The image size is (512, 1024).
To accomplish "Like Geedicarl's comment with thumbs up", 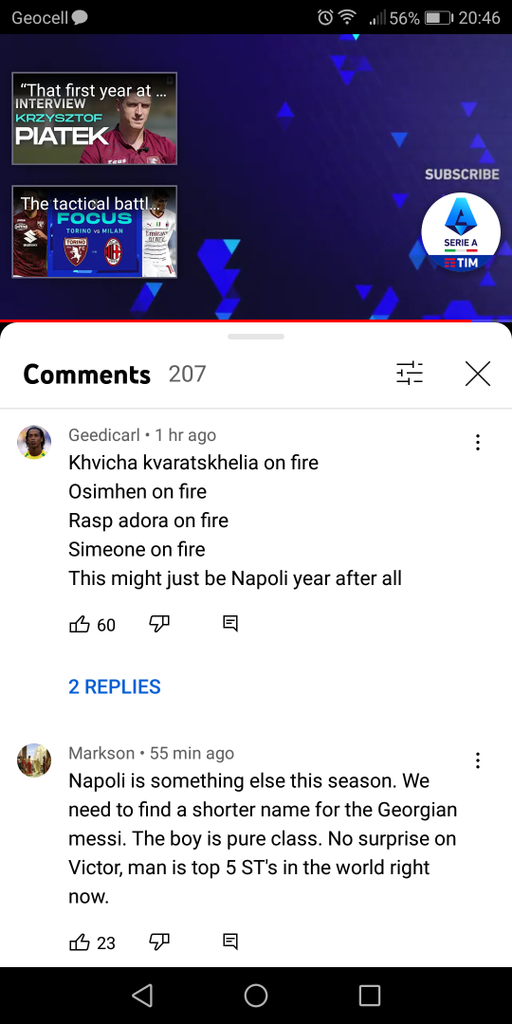I will point(79,624).
